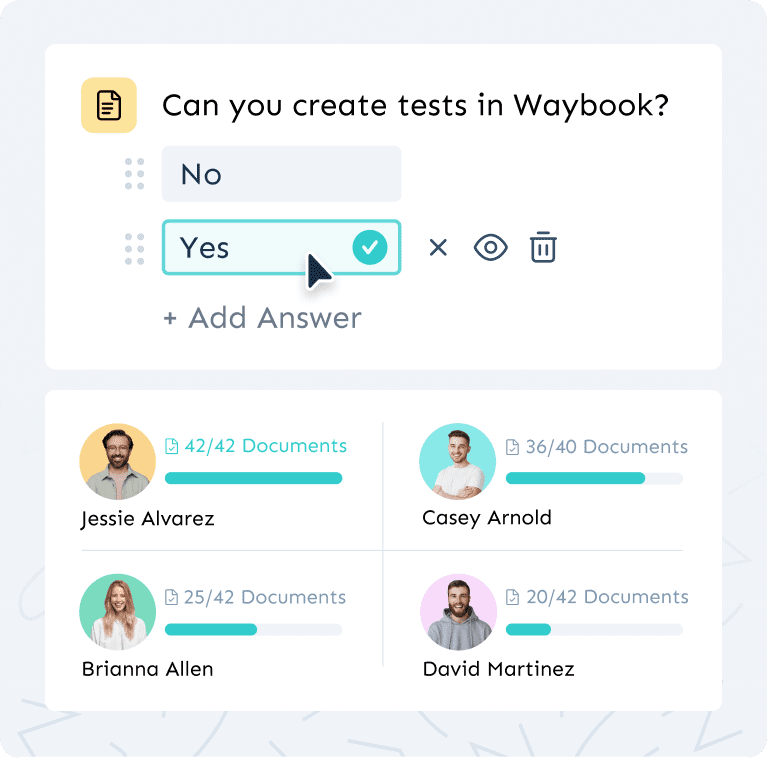Click Brianna Allen's progress bar
This screenshot has height=758, width=767.
253,630
